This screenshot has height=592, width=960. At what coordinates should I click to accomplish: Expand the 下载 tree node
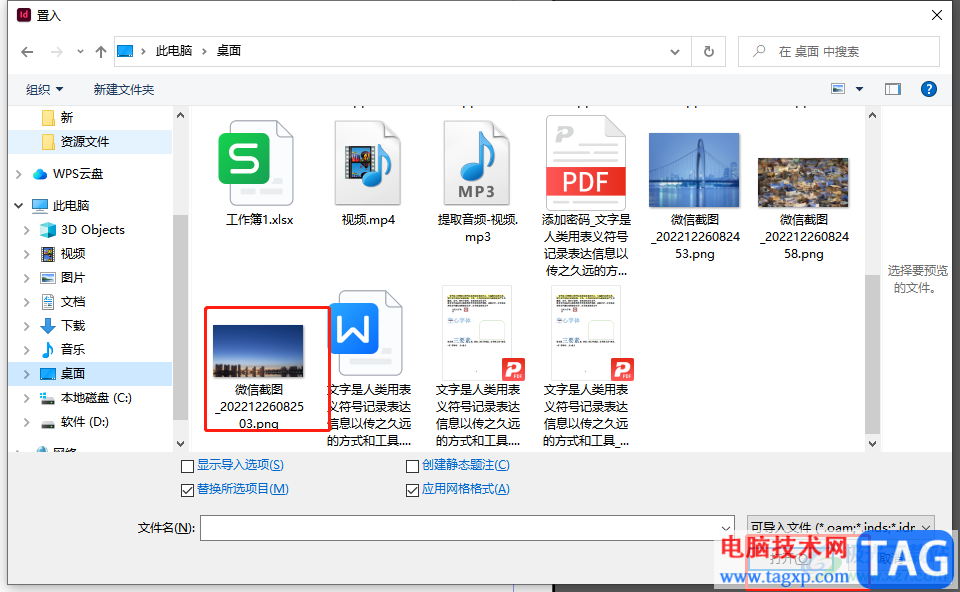pyautogui.click(x=27, y=326)
